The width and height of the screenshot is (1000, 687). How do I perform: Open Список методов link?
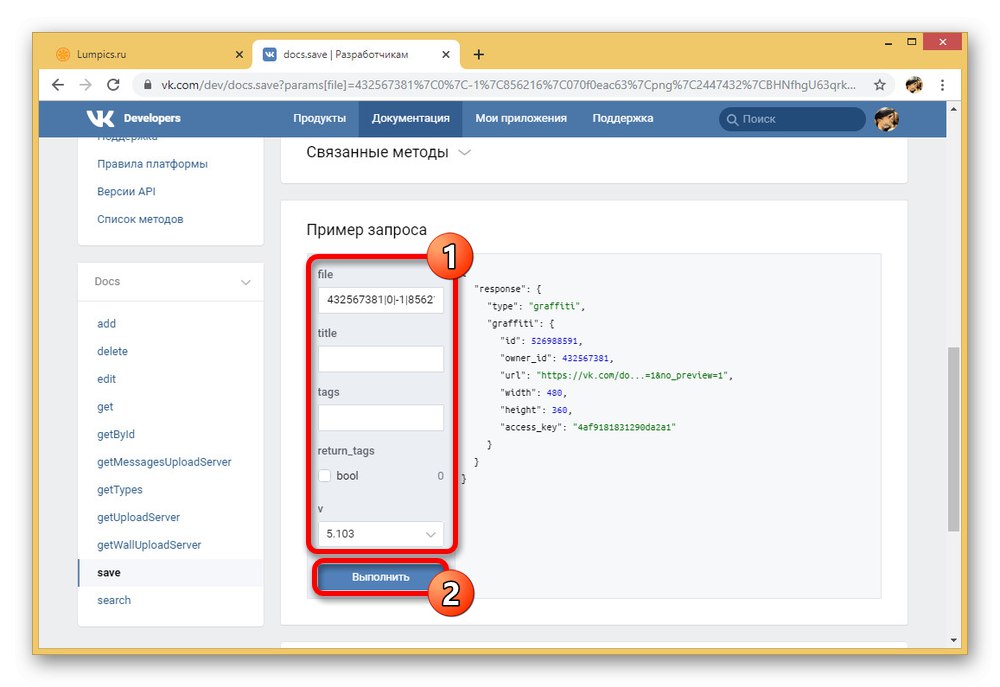point(140,219)
